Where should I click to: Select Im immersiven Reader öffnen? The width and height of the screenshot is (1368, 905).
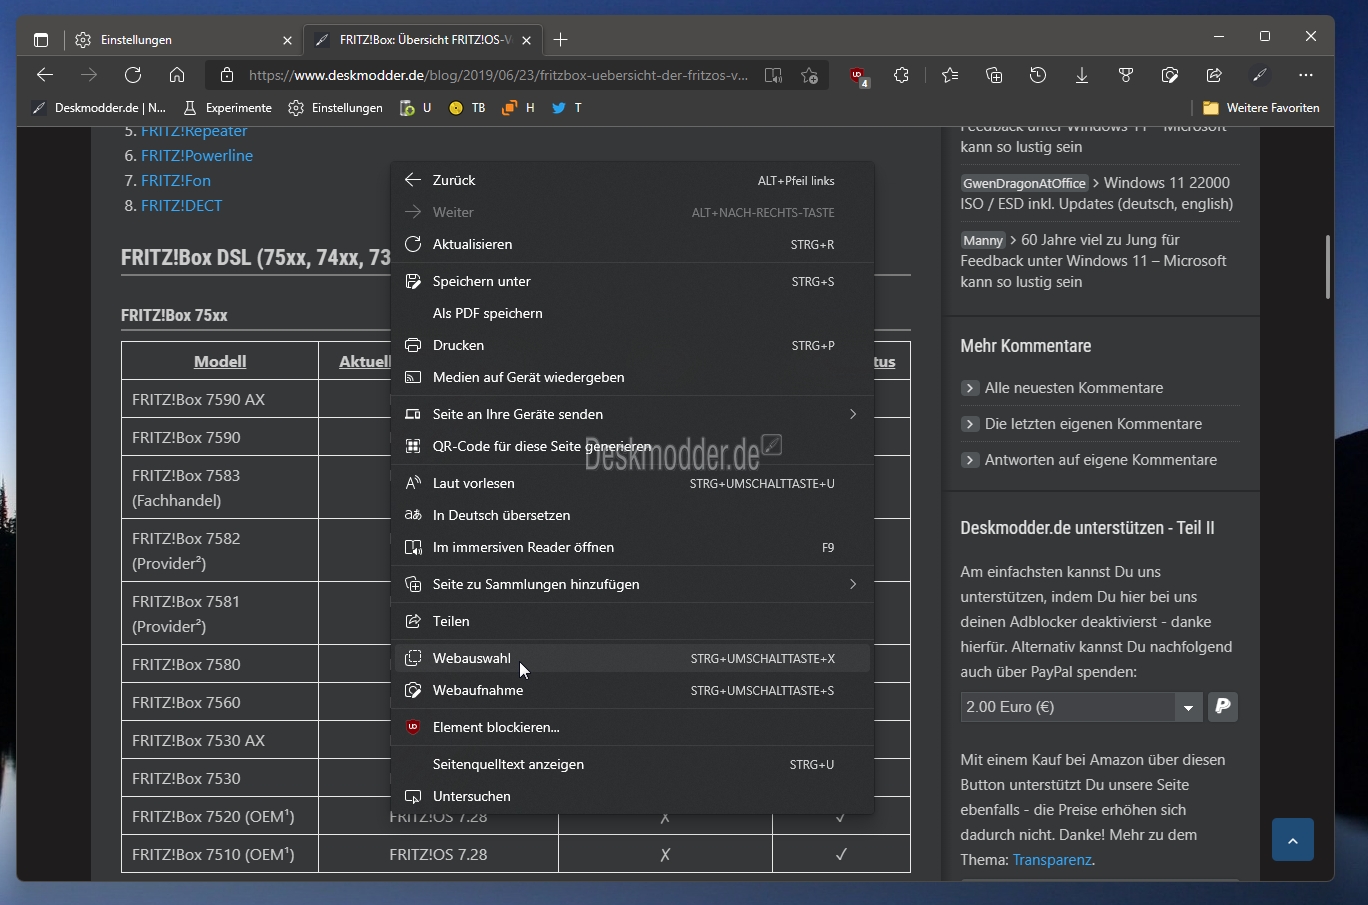pos(632,547)
